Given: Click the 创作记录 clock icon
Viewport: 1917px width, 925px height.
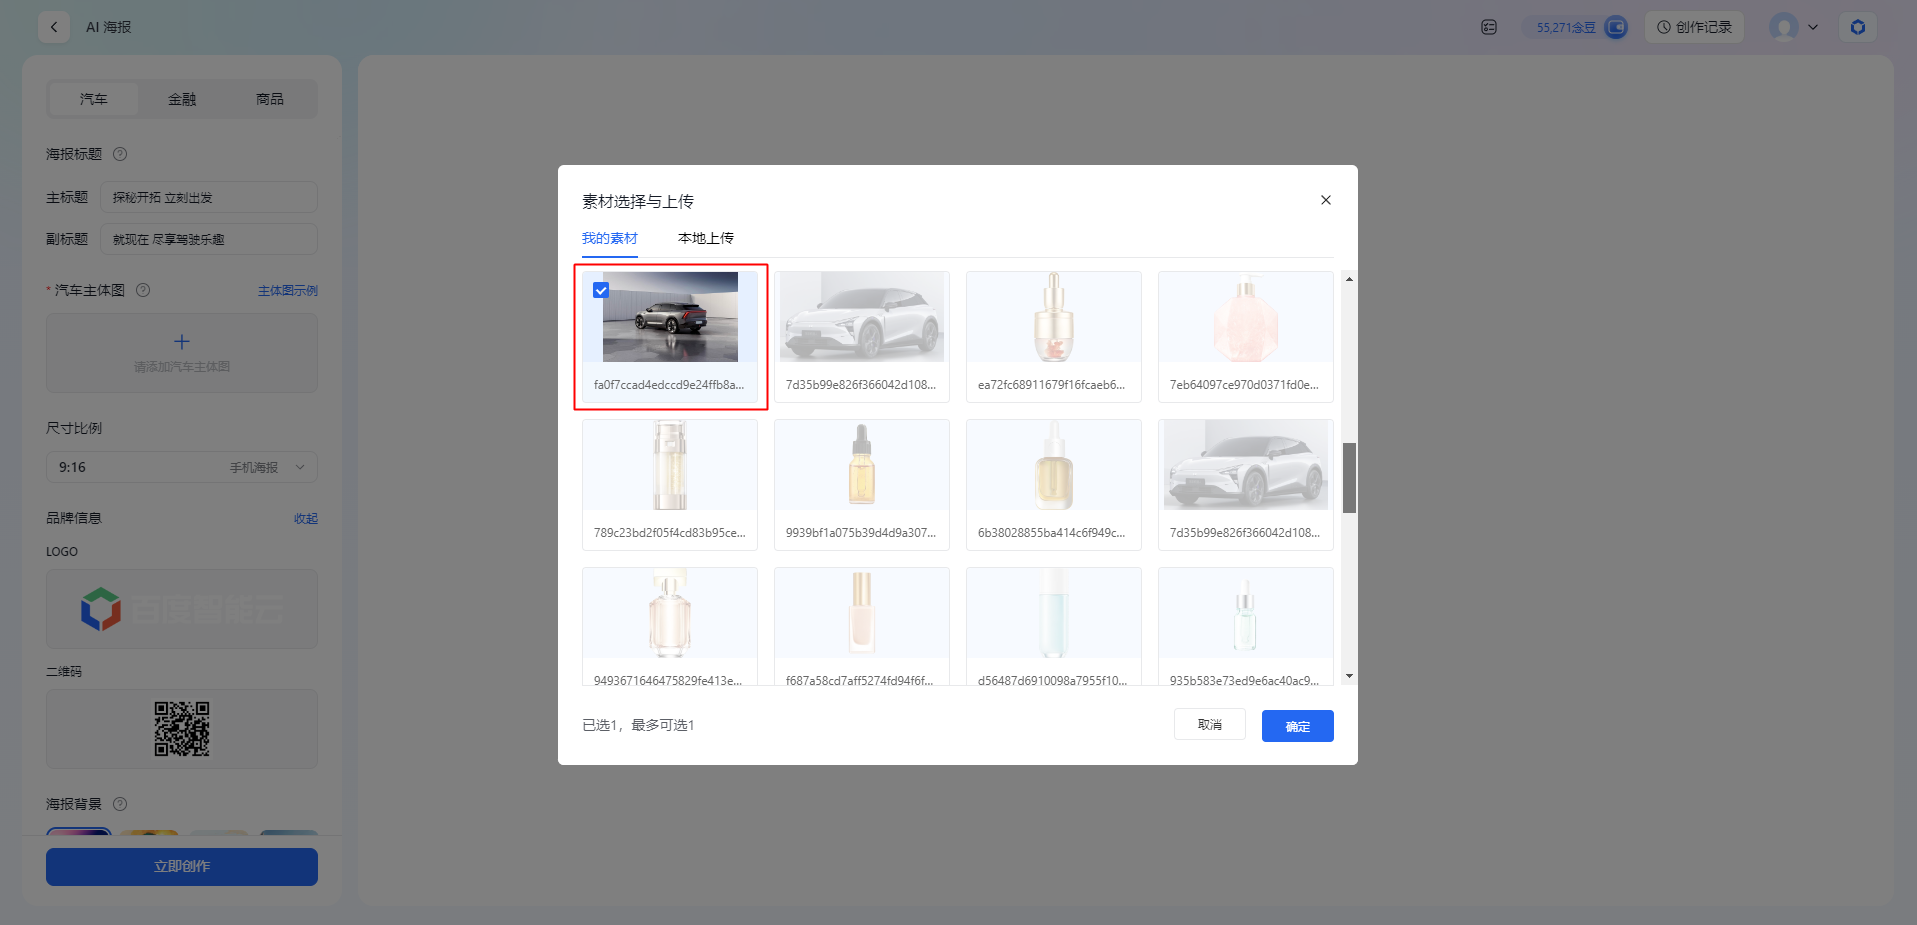Looking at the screenshot, I should [1660, 27].
